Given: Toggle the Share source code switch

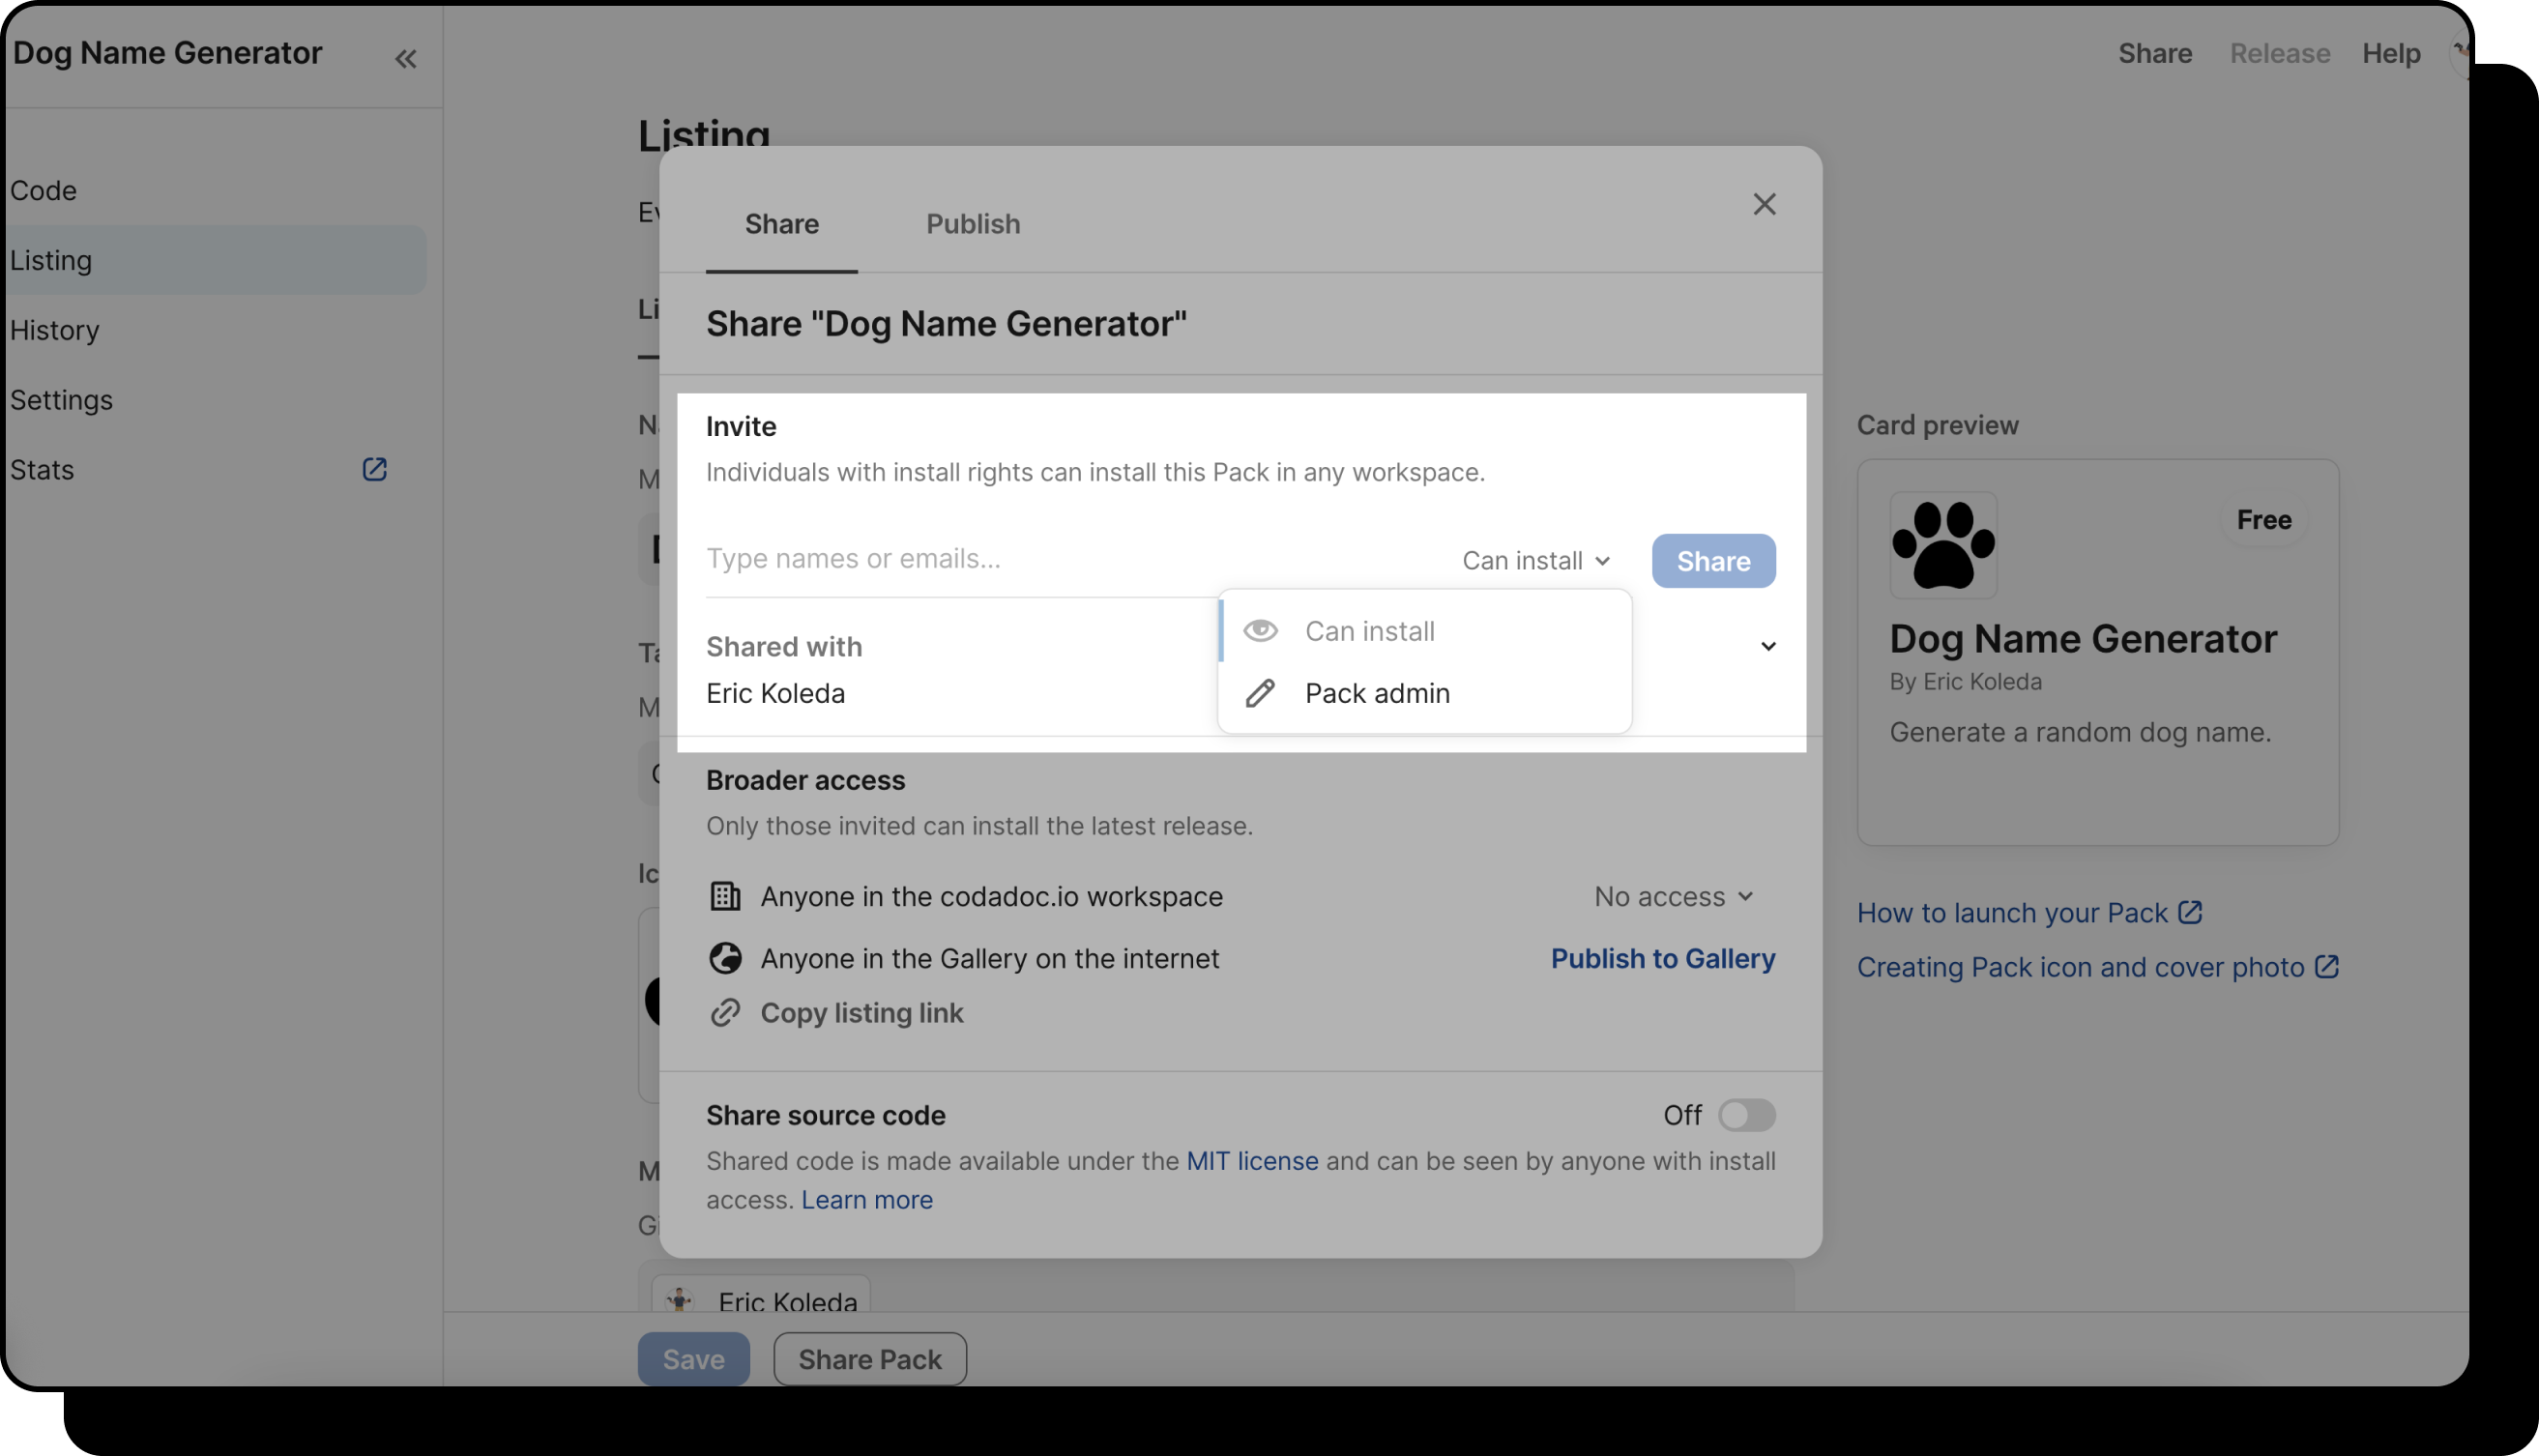Looking at the screenshot, I should click(1746, 1115).
